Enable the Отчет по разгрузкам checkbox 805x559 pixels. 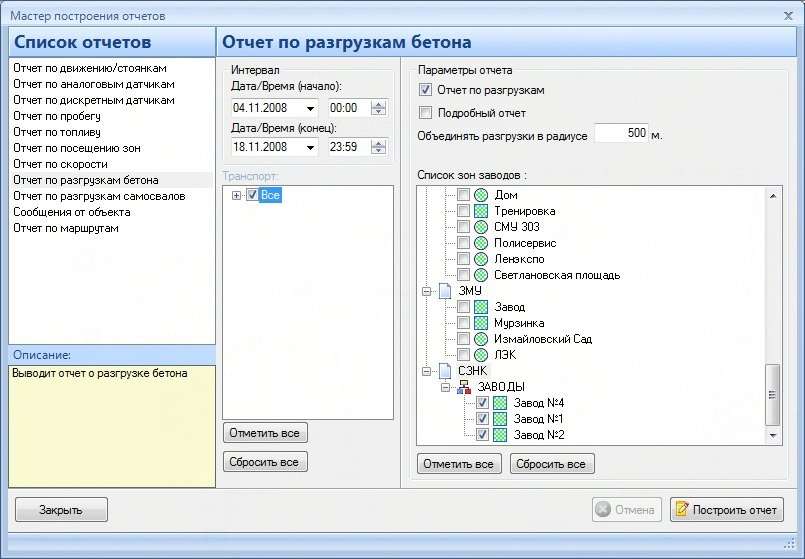coord(425,90)
